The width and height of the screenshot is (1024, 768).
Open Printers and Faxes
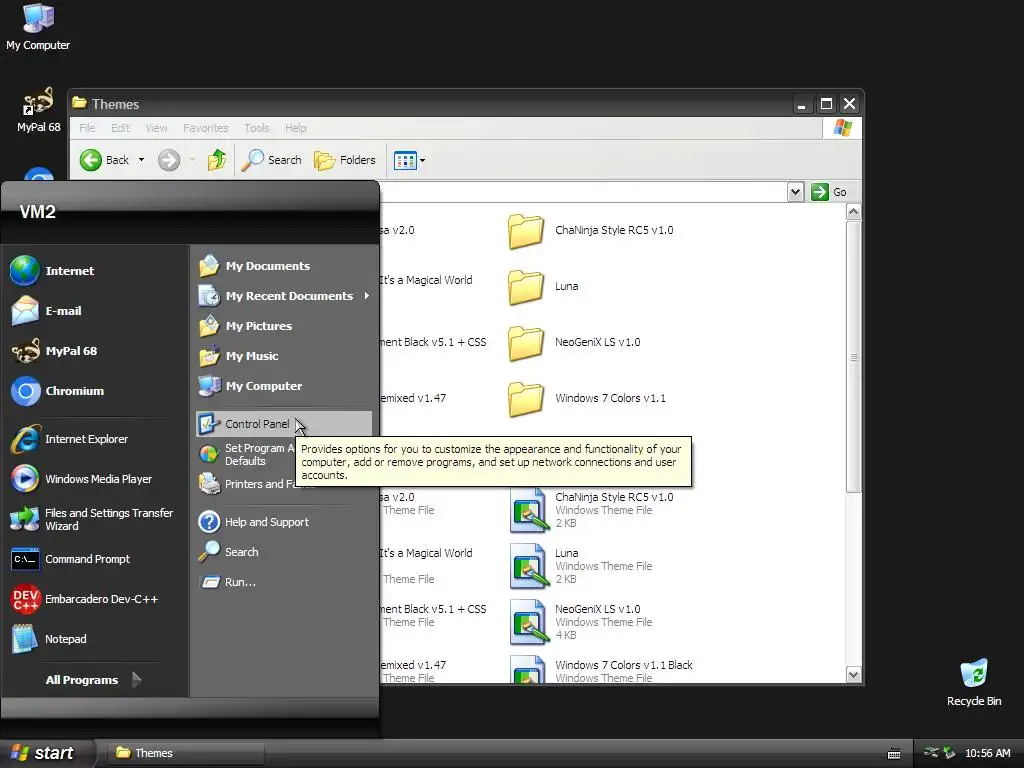pos(246,484)
